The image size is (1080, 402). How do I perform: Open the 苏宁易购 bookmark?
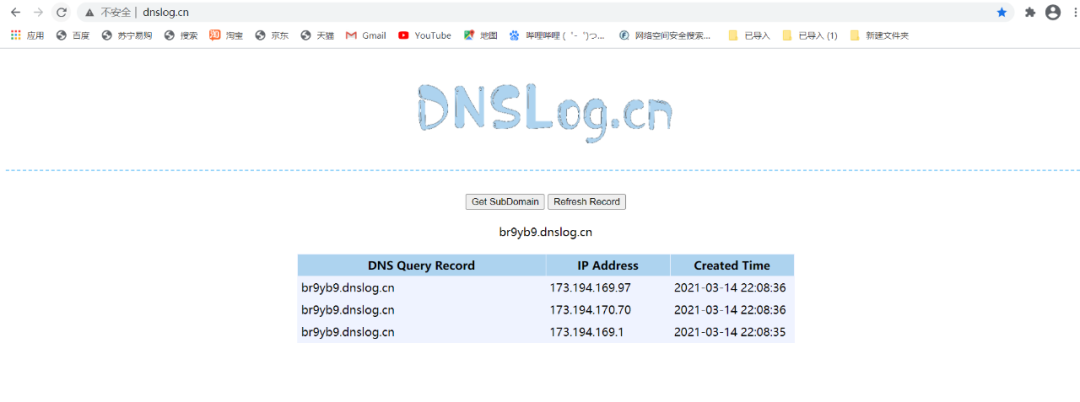(127, 35)
